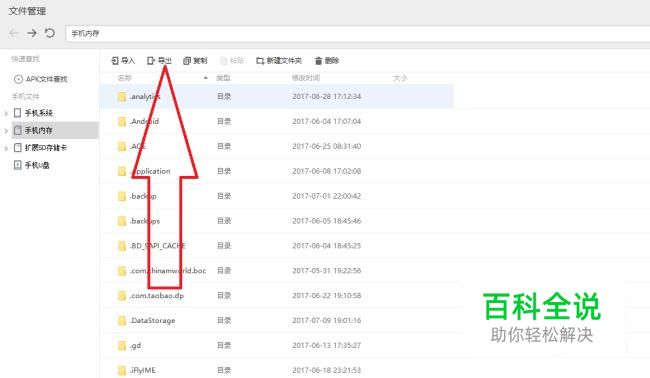Click the date 2017-06-18 23:21:53

[327, 370]
